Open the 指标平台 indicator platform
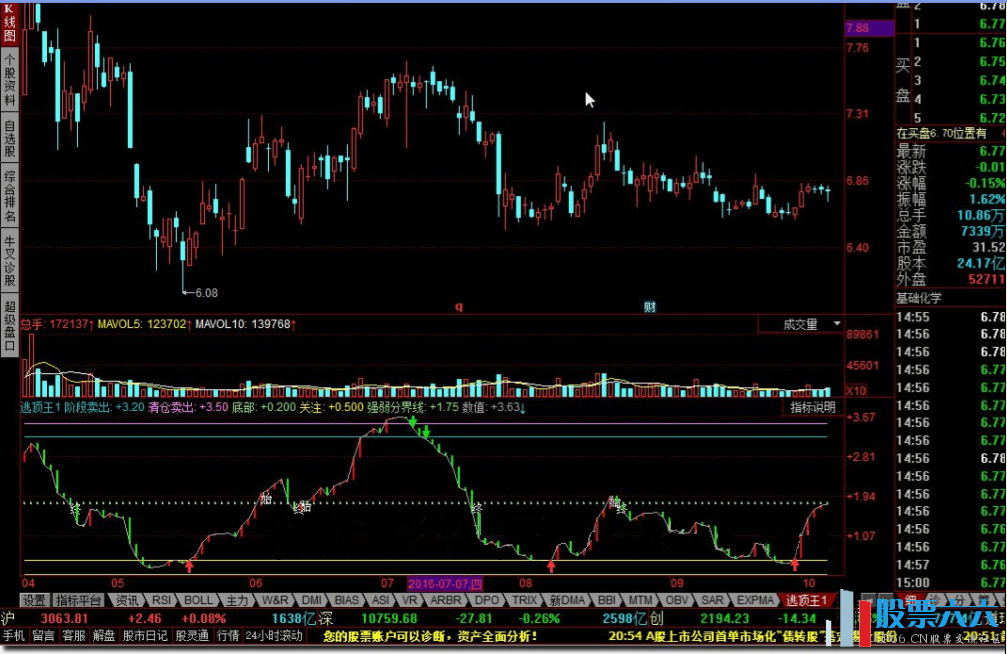Image resolution: width=1007 pixels, height=654 pixels. 78,600
